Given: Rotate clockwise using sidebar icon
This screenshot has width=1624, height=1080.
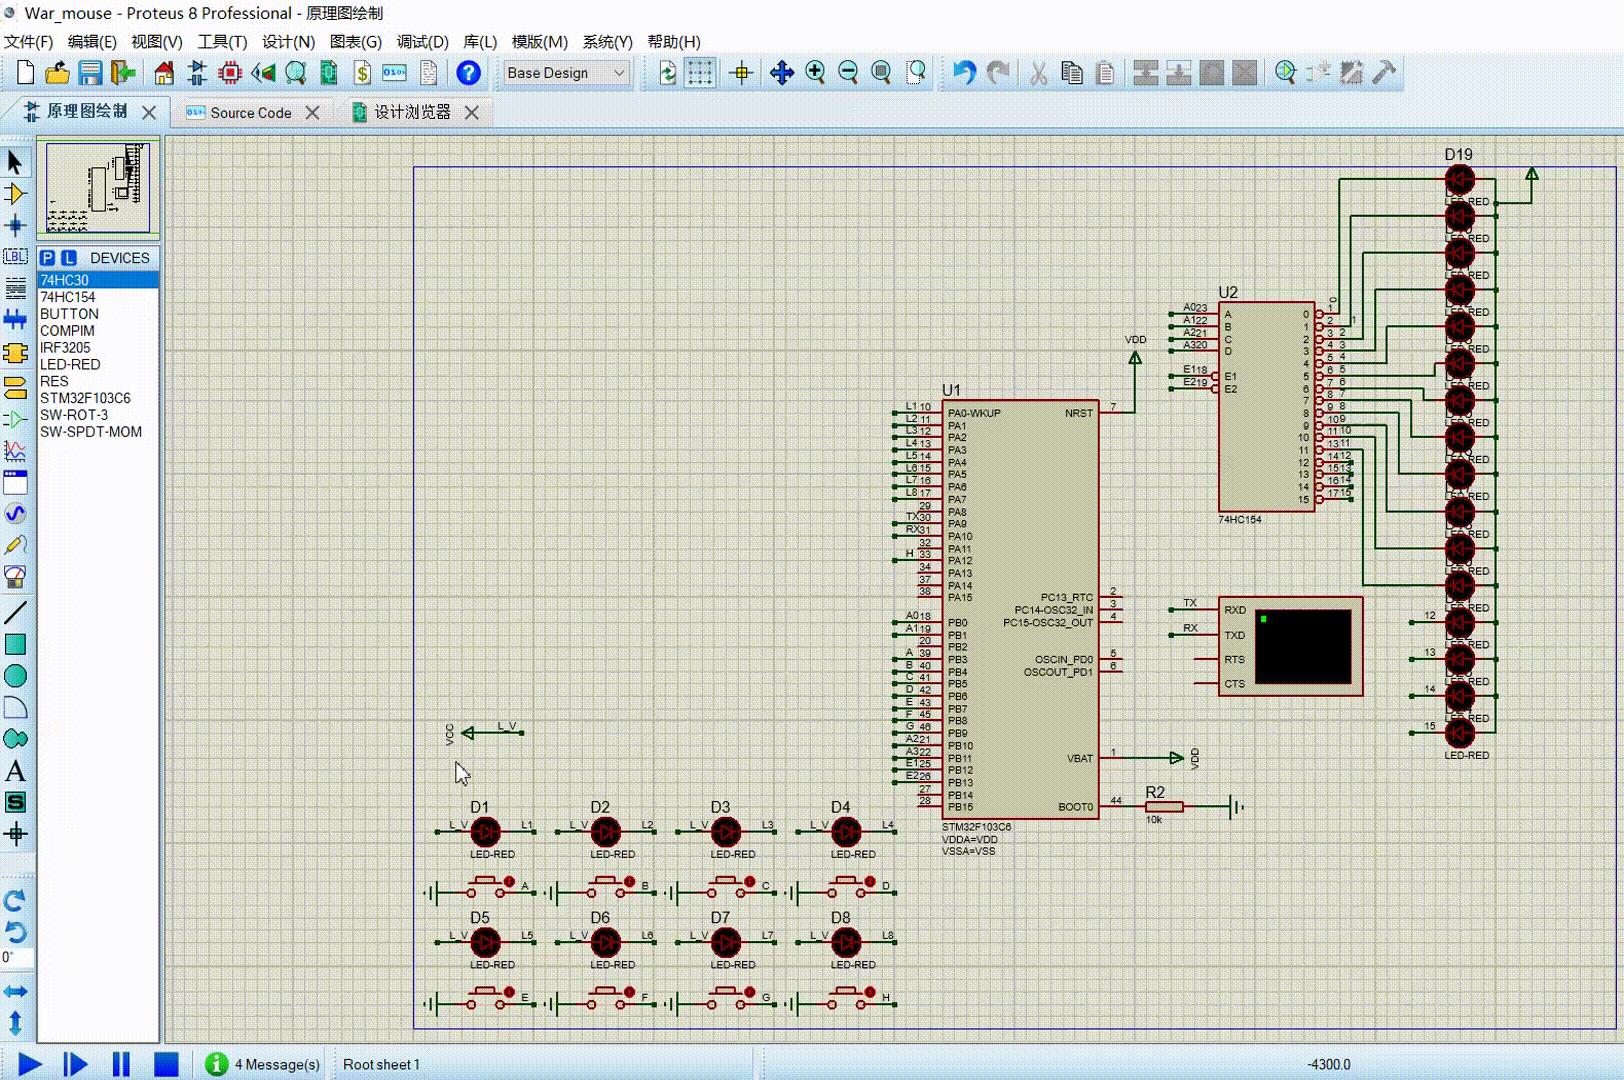Looking at the screenshot, I should [x=15, y=901].
